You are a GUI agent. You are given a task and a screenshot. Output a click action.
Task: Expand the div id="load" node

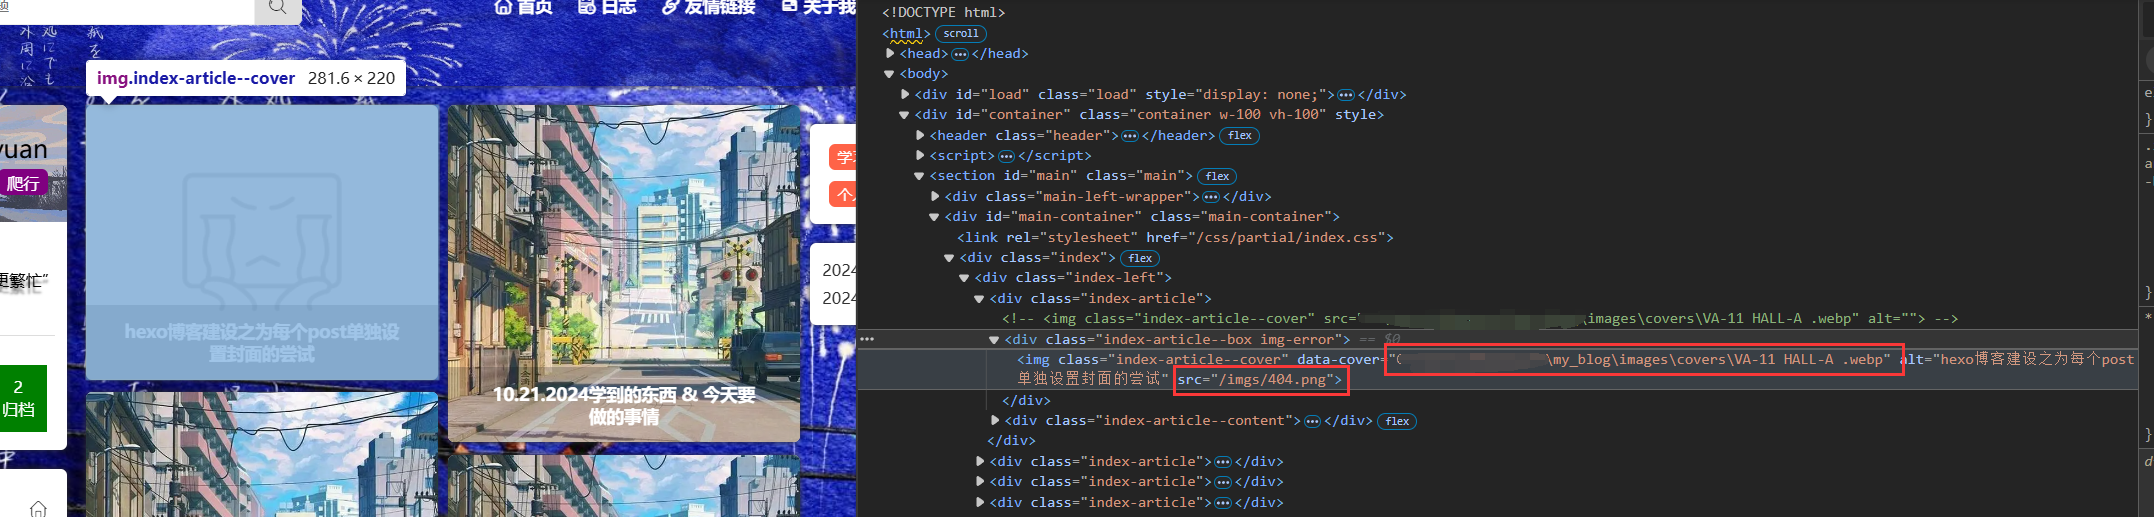(x=905, y=94)
